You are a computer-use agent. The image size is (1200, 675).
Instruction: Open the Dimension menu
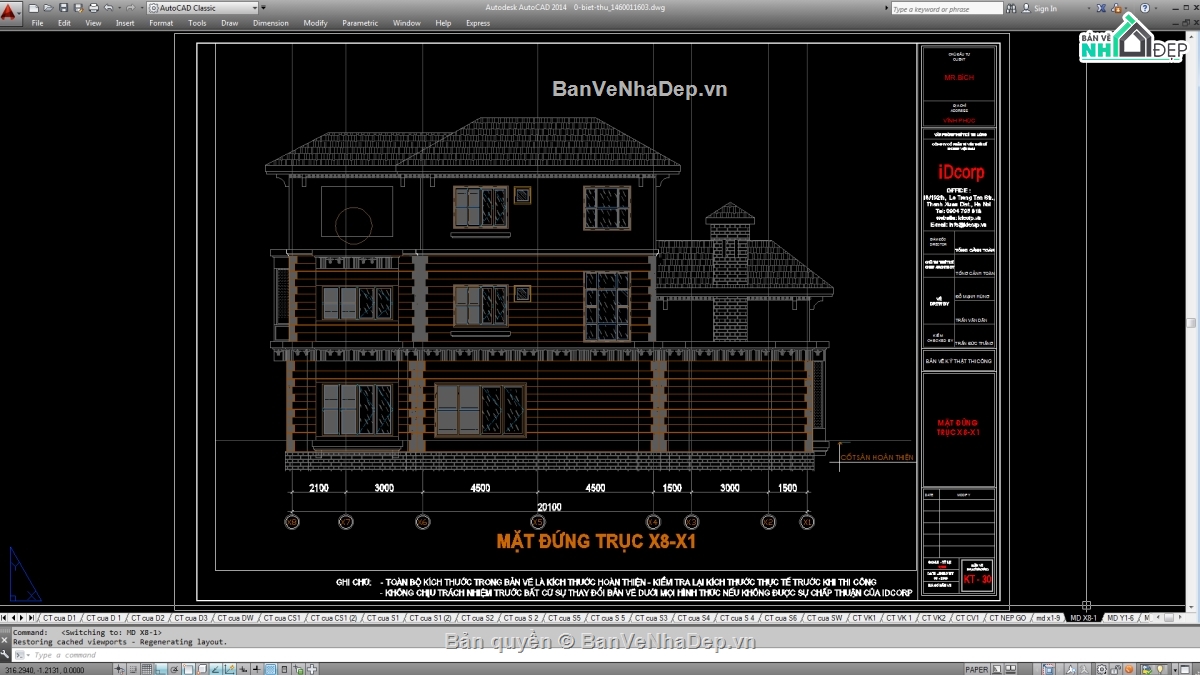pos(271,23)
